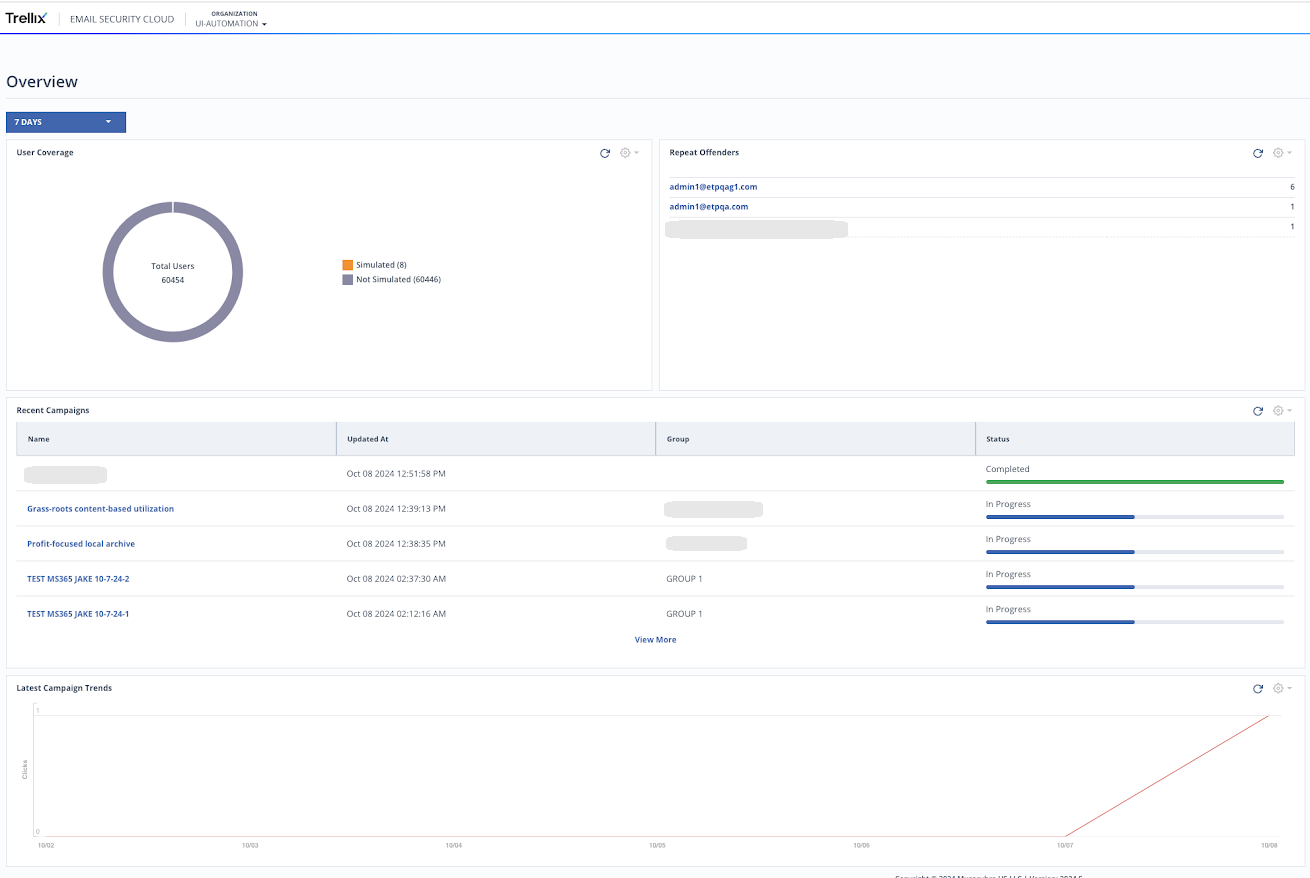Click In Progress status for Profit-focused campaign
Viewport: 1310px width, 878px height.
tap(1008, 539)
